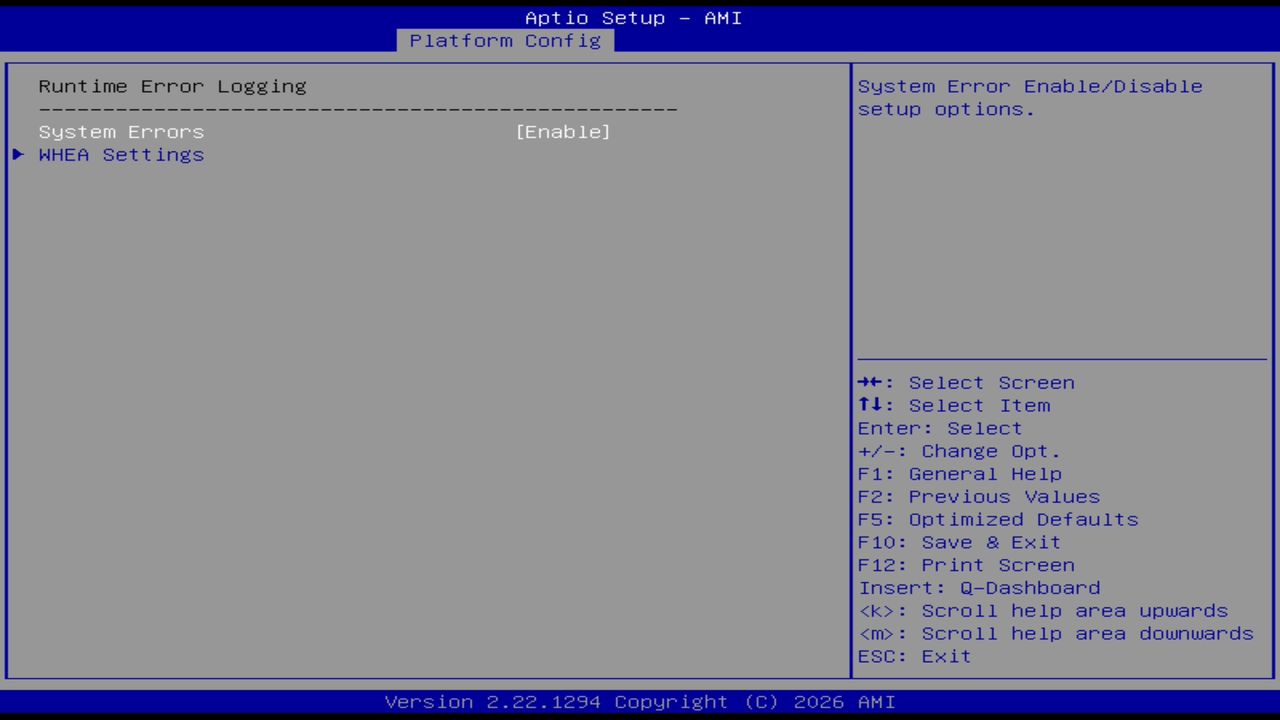Click the help text describing System Error options
This screenshot has height=720, width=1280.
coord(1029,97)
